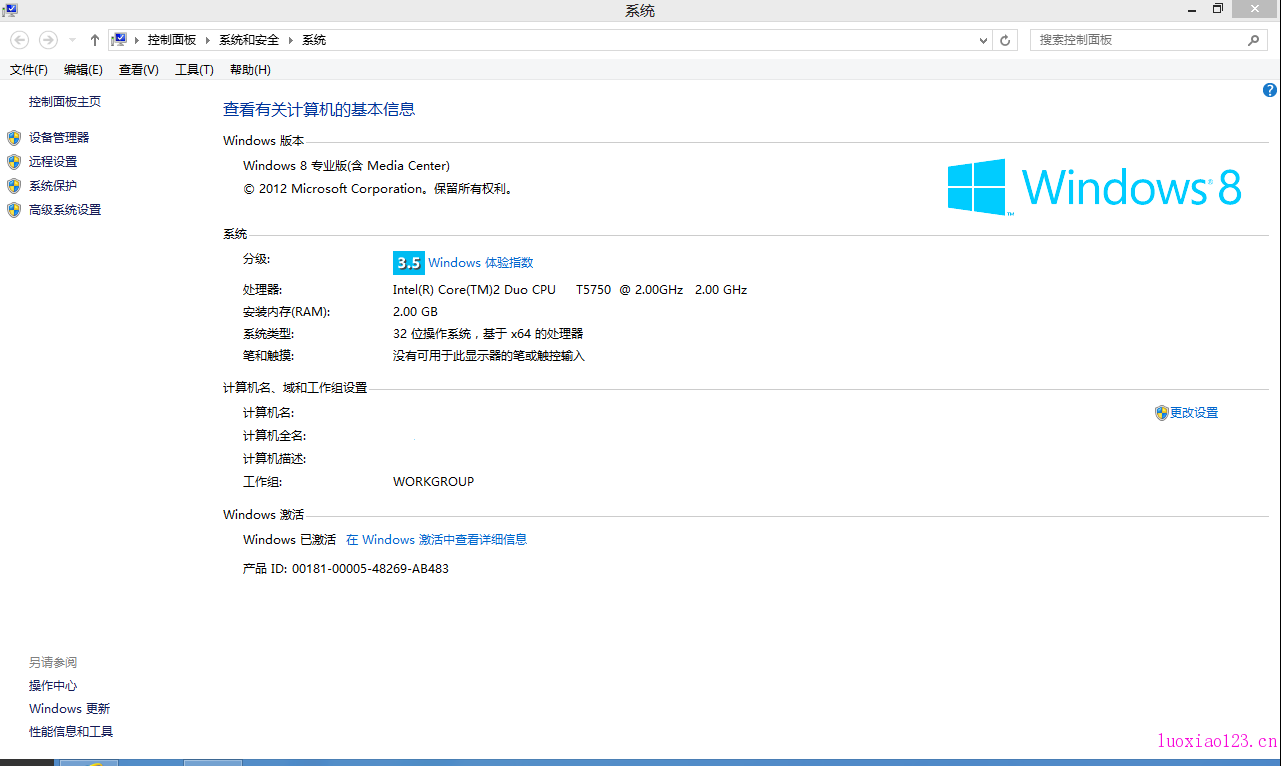Image resolution: width=1281 pixels, height=766 pixels.
Task: Click the 处理器: label
Action: (x=262, y=290)
